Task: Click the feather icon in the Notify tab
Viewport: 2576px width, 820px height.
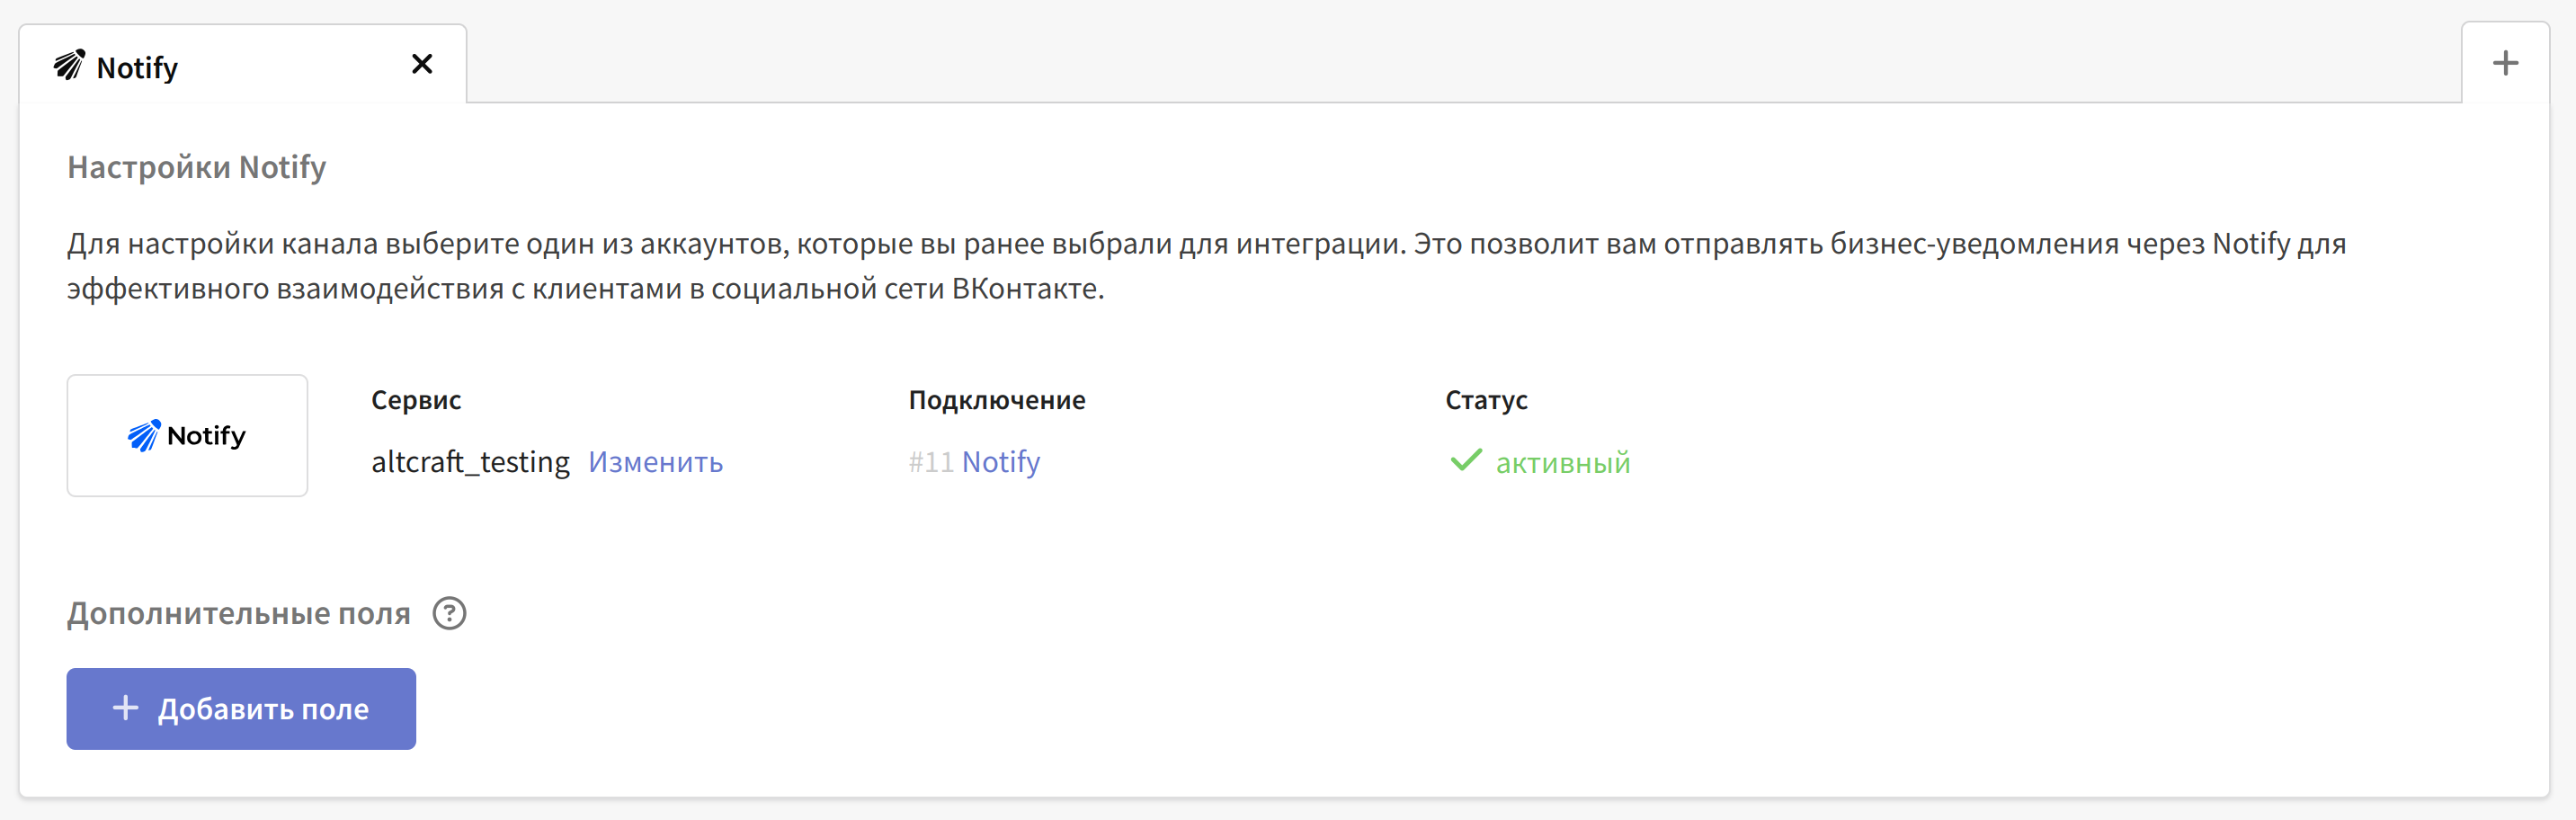Action: pyautogui.click(x=69, y=65)
